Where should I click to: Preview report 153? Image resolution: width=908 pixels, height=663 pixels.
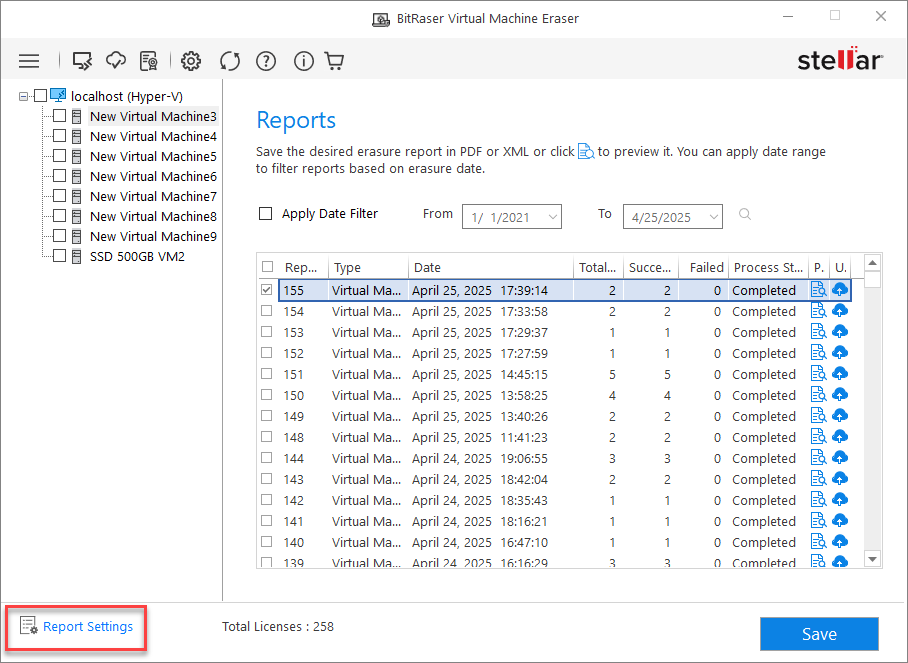coord(818,332)
